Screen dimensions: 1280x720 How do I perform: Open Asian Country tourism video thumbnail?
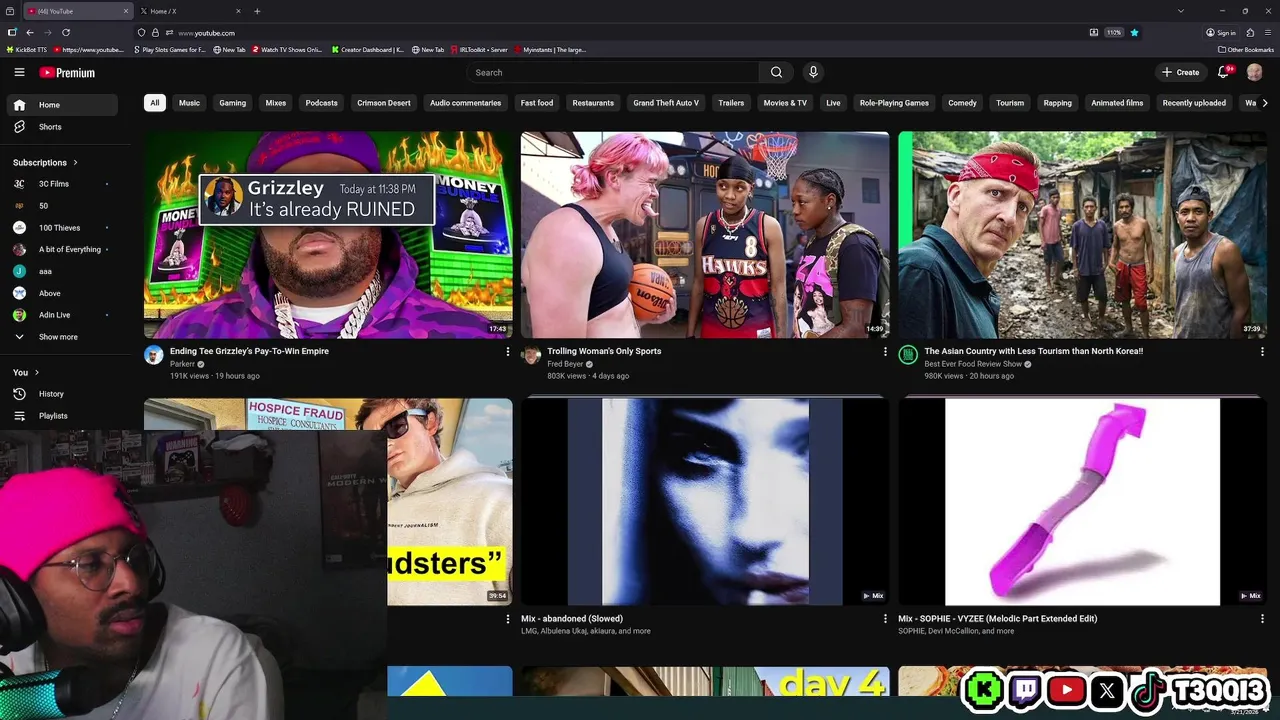[1082, 235]
